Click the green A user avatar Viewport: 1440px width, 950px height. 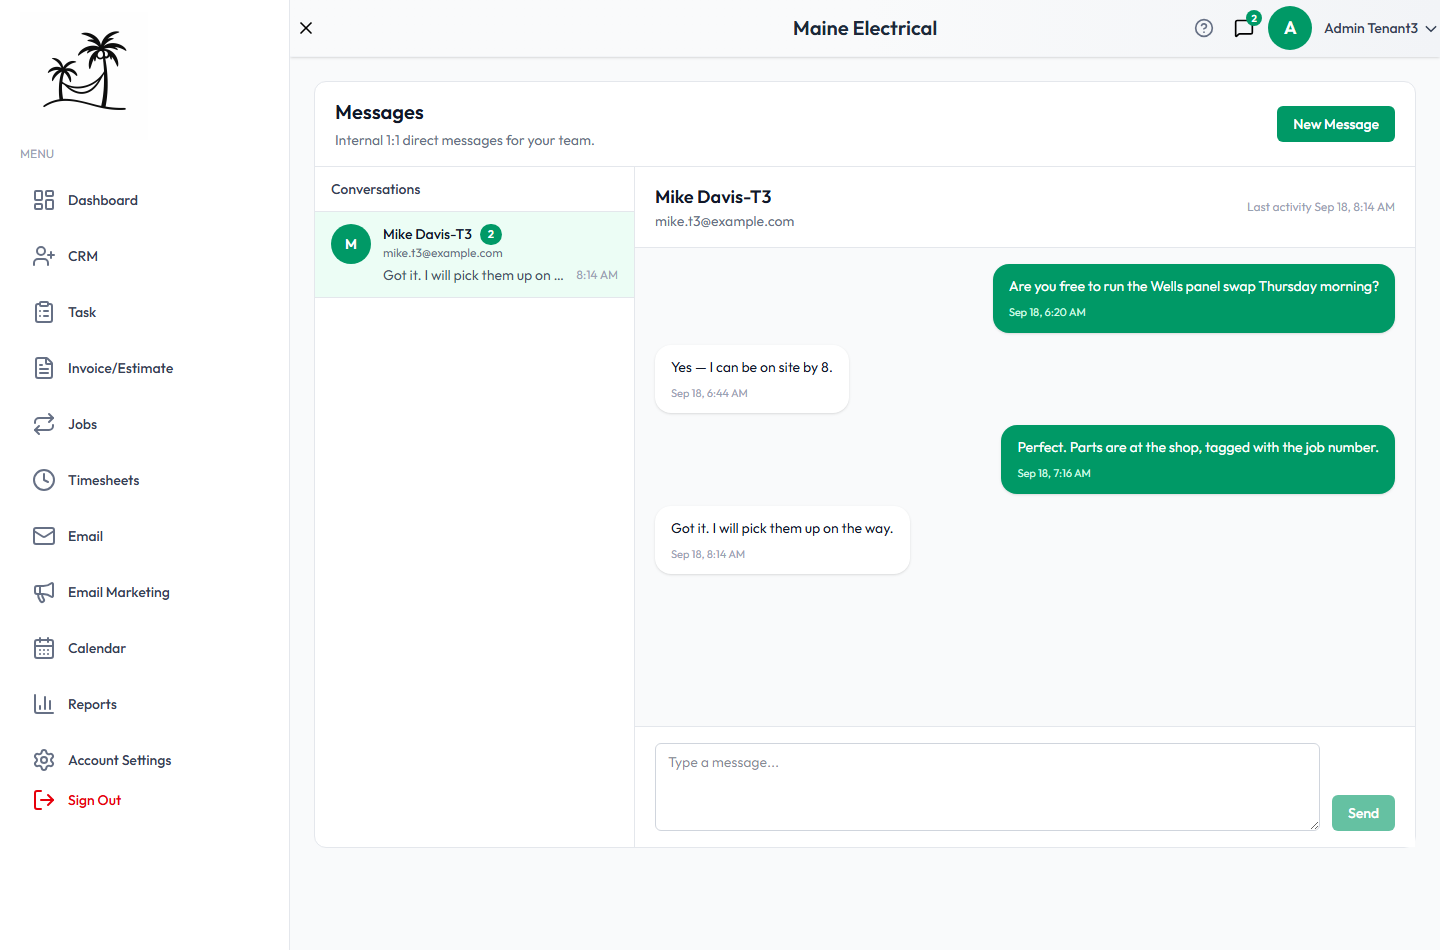(1290, 28)
